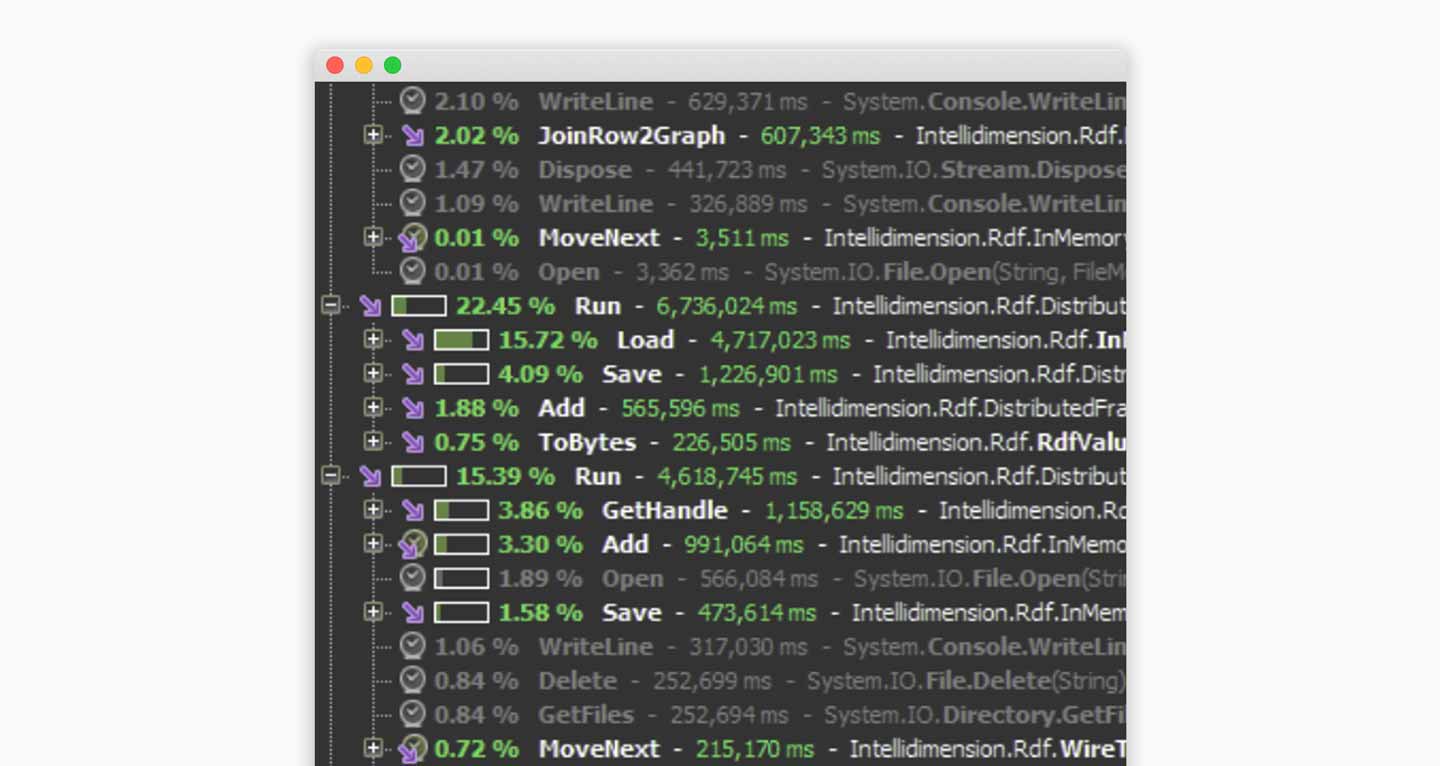Click the 565,596 ms timing value
1440x766 pixels.
pos(680,408)
